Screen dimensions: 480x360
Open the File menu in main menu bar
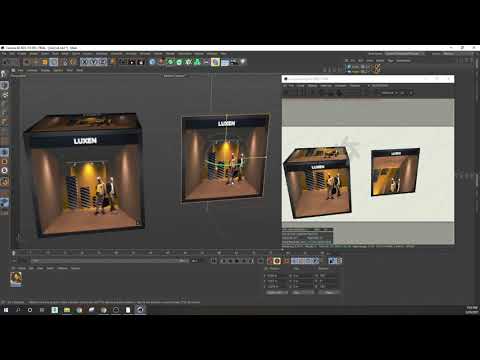coord(4,54)
